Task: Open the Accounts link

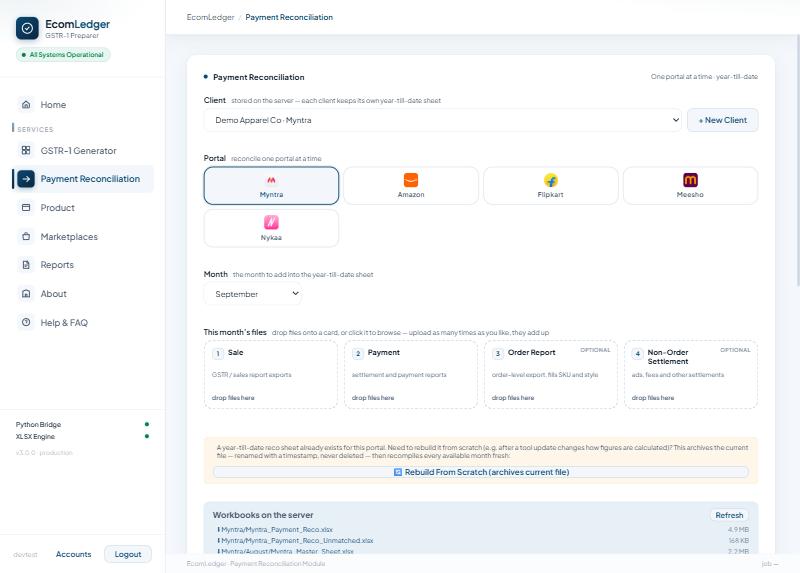Action: 73,554
